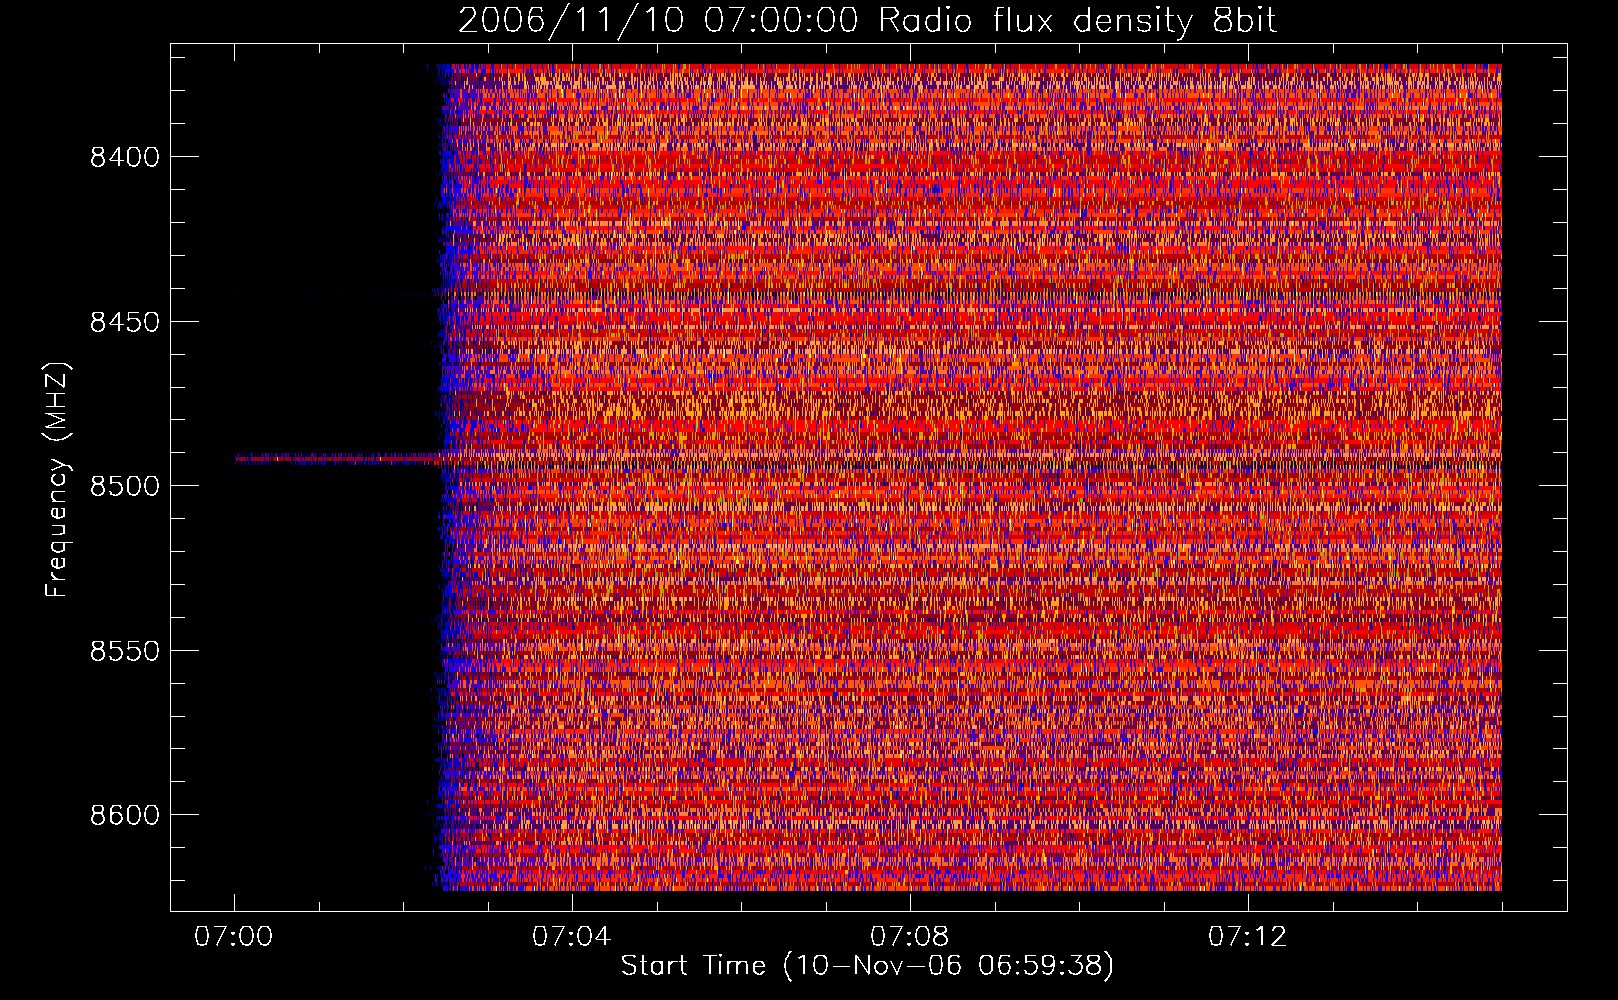Screen dimensions: 1618x1000
Task: Click the 'Start Time (10-Nov-06 06:59:38)' axis title
Action: pos(867,966)
